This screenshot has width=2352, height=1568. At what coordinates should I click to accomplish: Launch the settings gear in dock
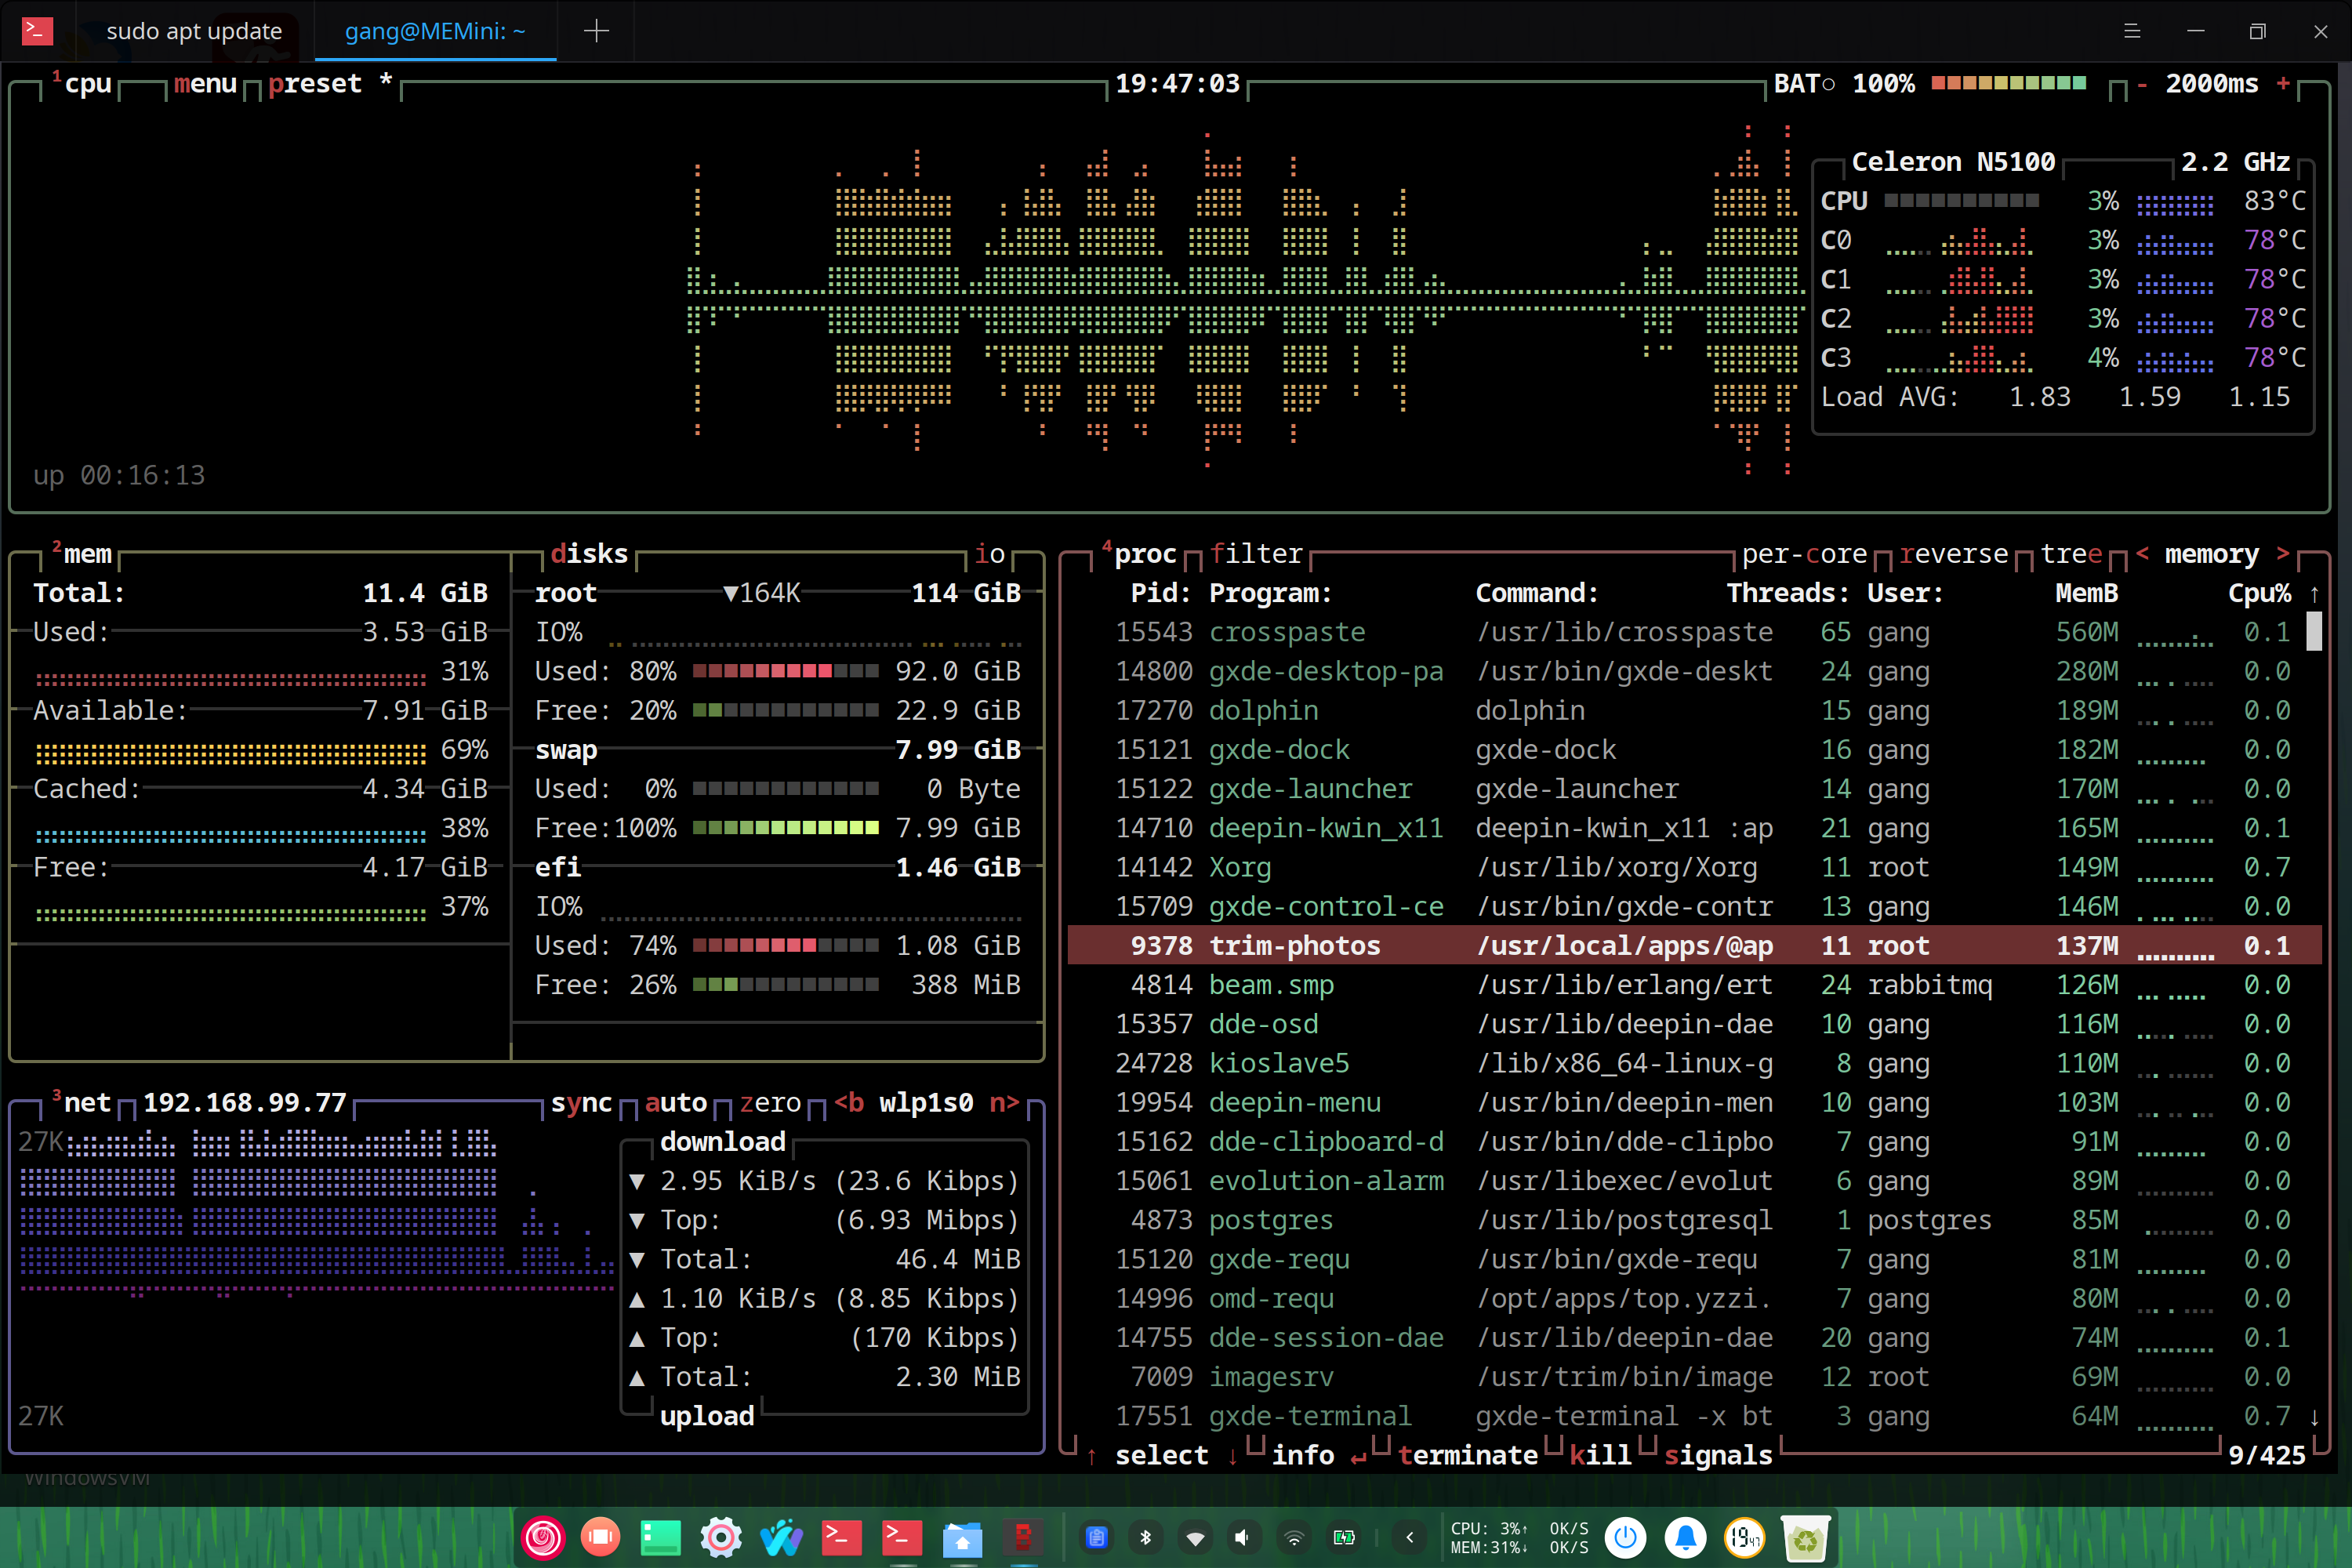721,1537
